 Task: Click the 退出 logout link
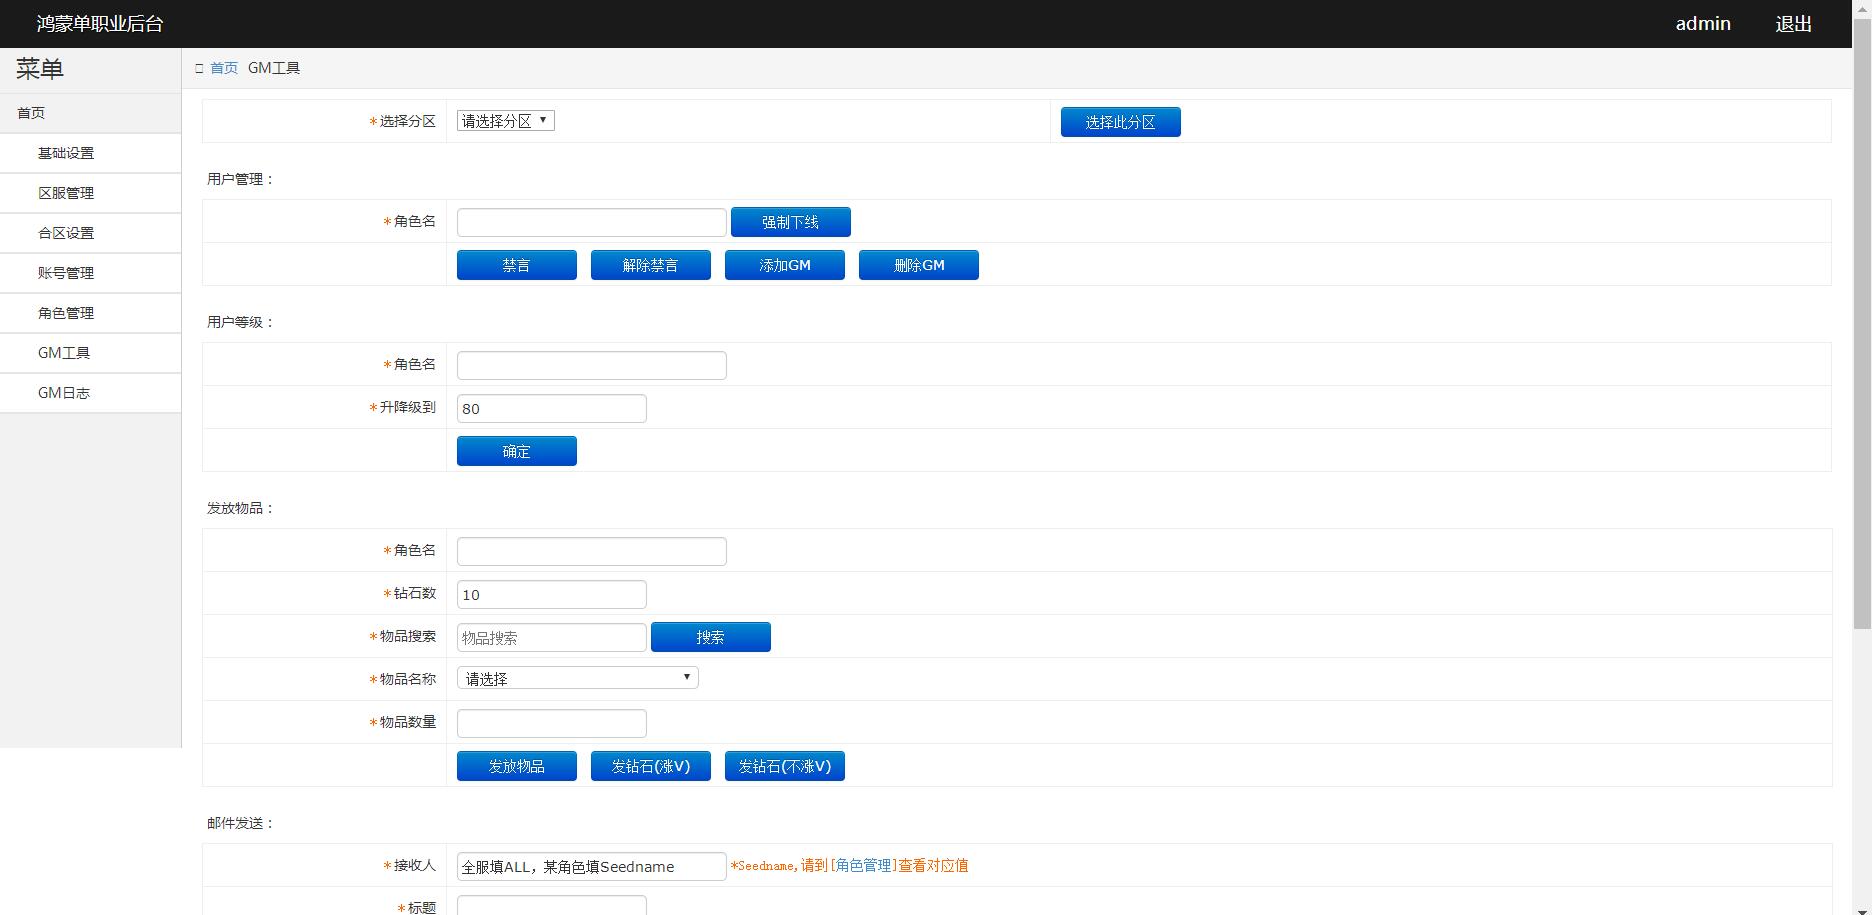point(1793,24)
